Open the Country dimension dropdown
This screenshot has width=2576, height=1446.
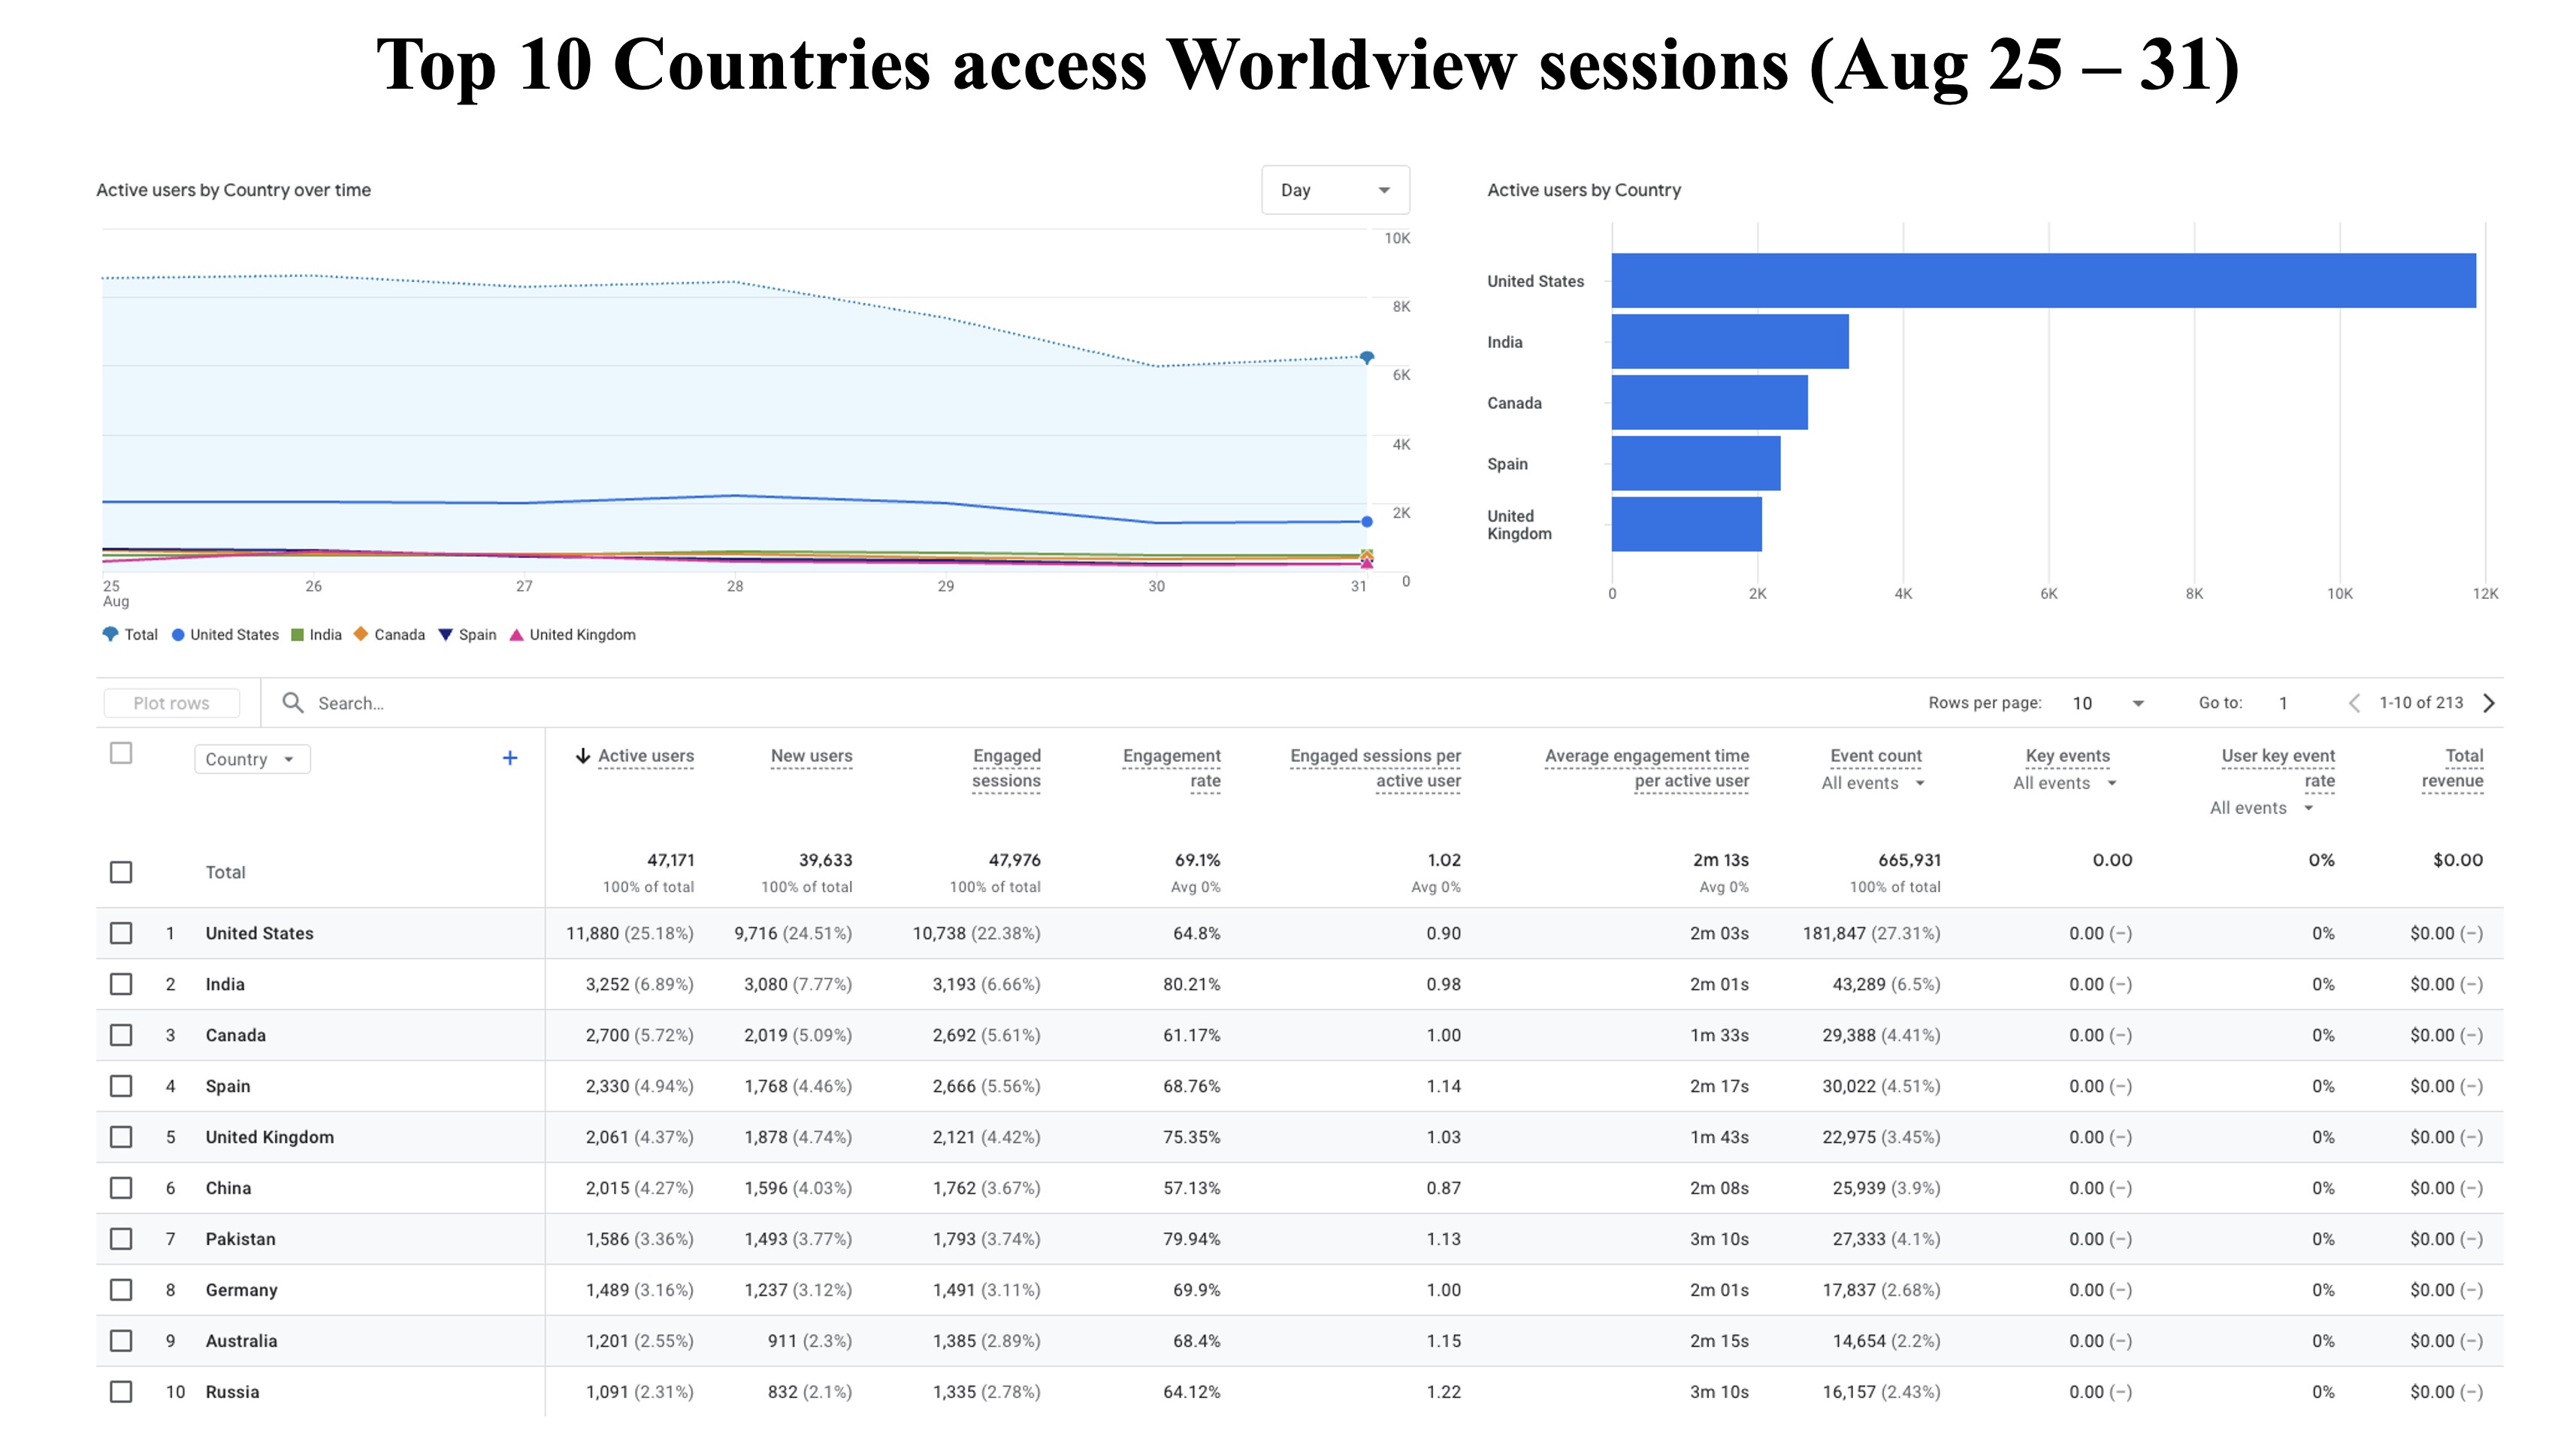coord(251,759)
